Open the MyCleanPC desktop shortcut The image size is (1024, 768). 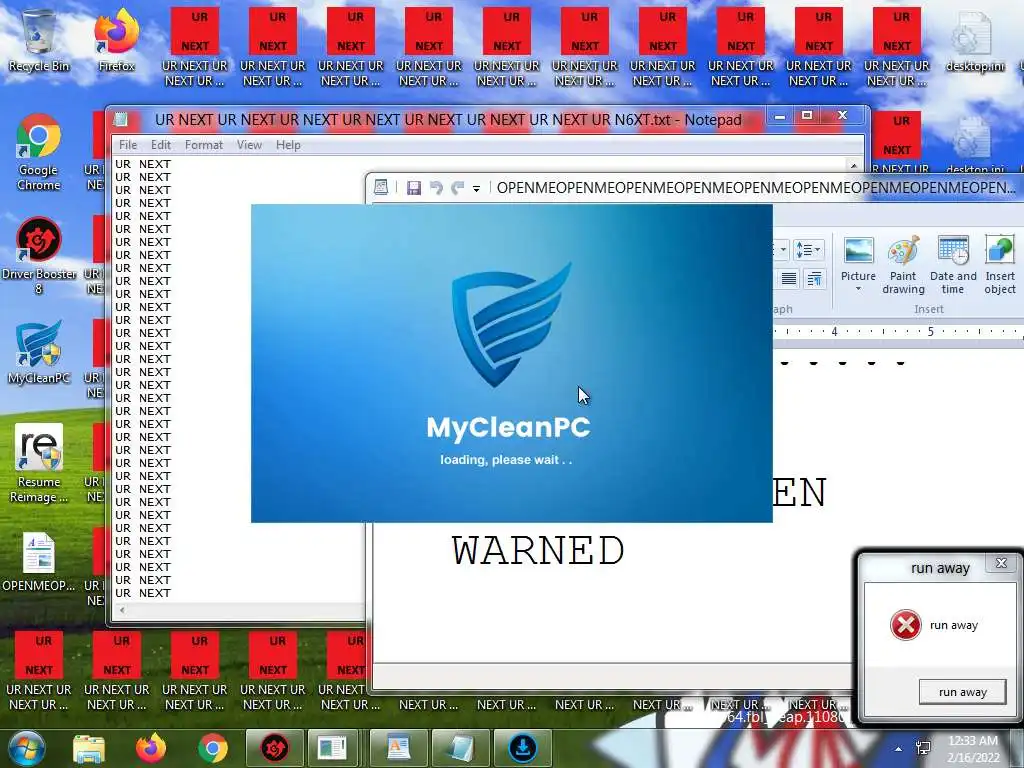coord(39,351)
